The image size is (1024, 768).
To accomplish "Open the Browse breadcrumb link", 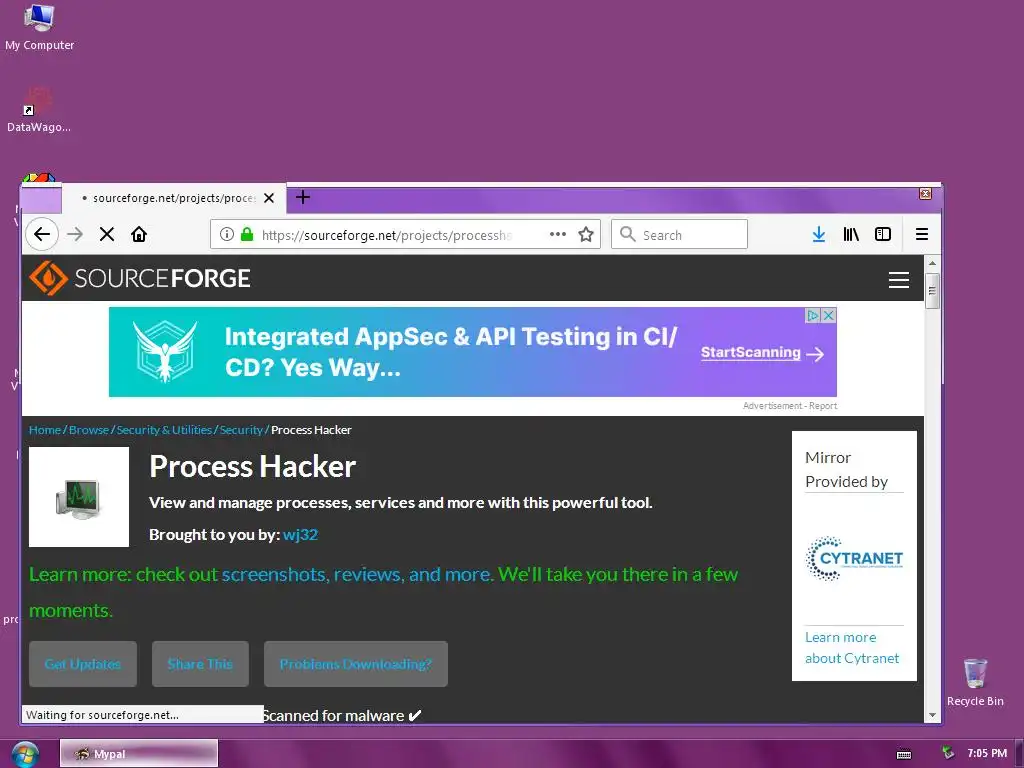I will click(x=89, y=430).
